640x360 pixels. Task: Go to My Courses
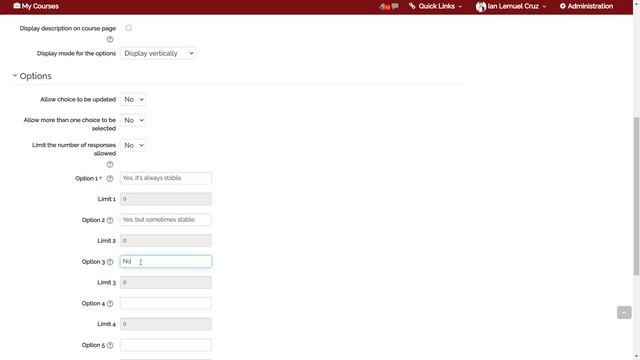click(36, 6)
